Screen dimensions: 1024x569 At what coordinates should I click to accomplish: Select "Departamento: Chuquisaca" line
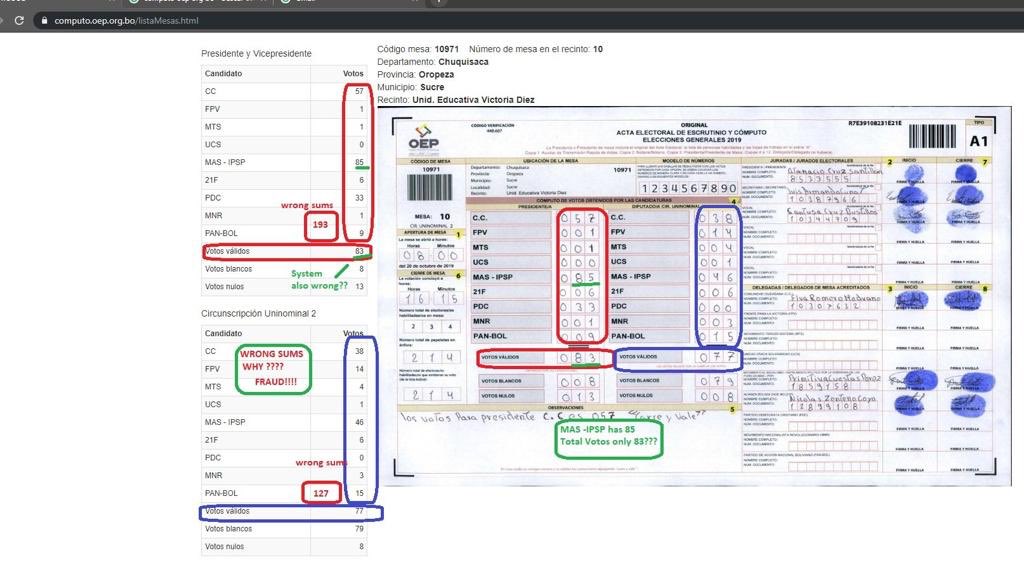(433, 62)
